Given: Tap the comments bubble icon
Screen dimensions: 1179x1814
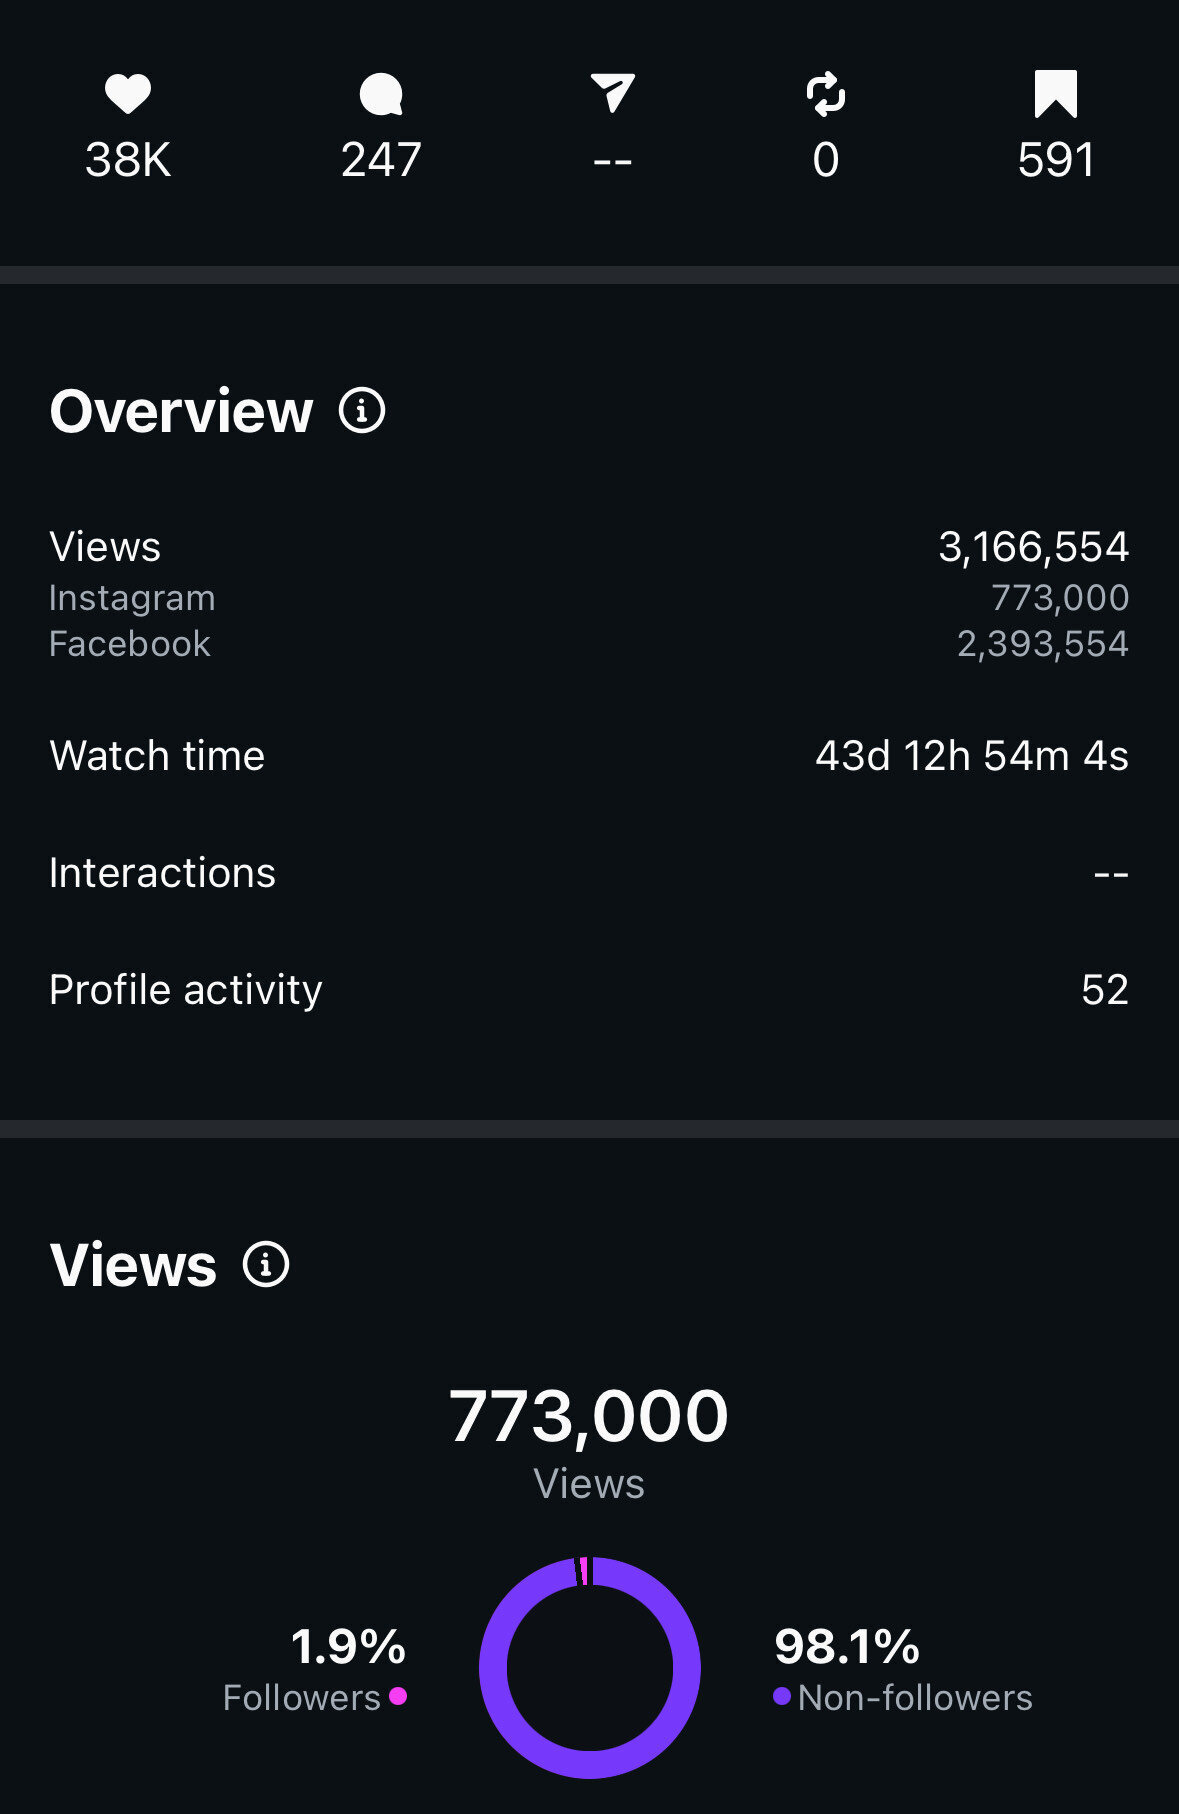Looking at the screenshot, I should (381, 96).
